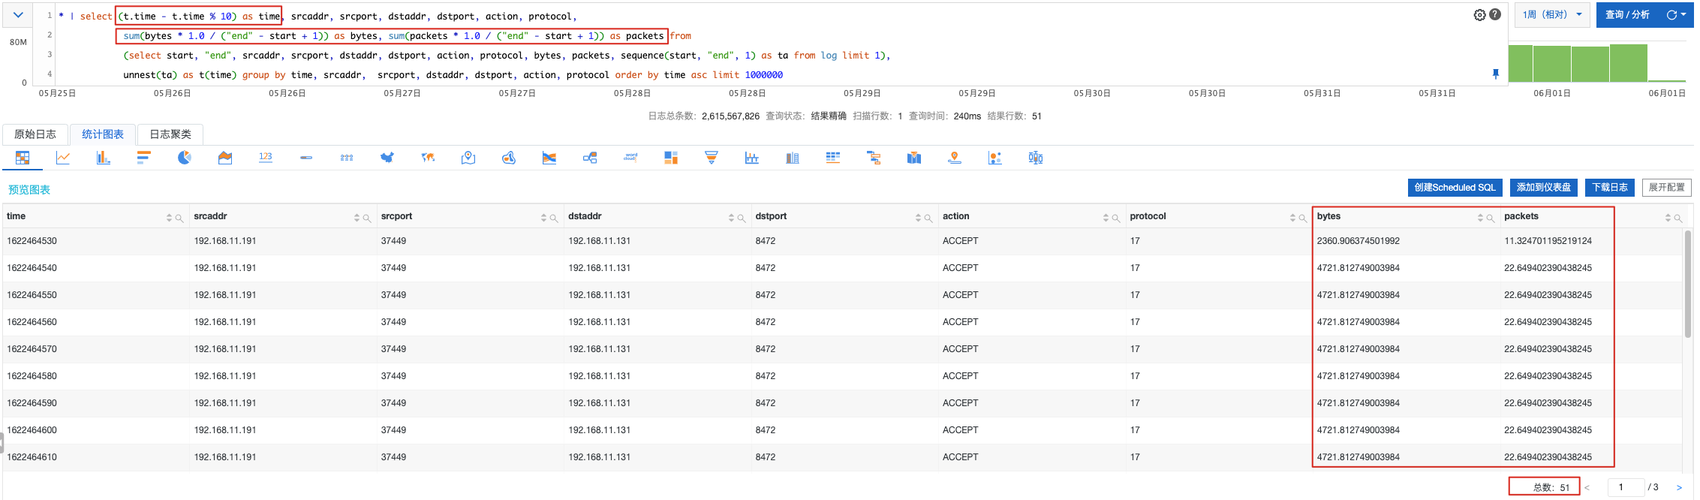Image resolution: width=1700 pixels, height=500 pixels.
Task: Switch to the 统计图表 tab
Action: pyautogui.click(x=102, y=134)
